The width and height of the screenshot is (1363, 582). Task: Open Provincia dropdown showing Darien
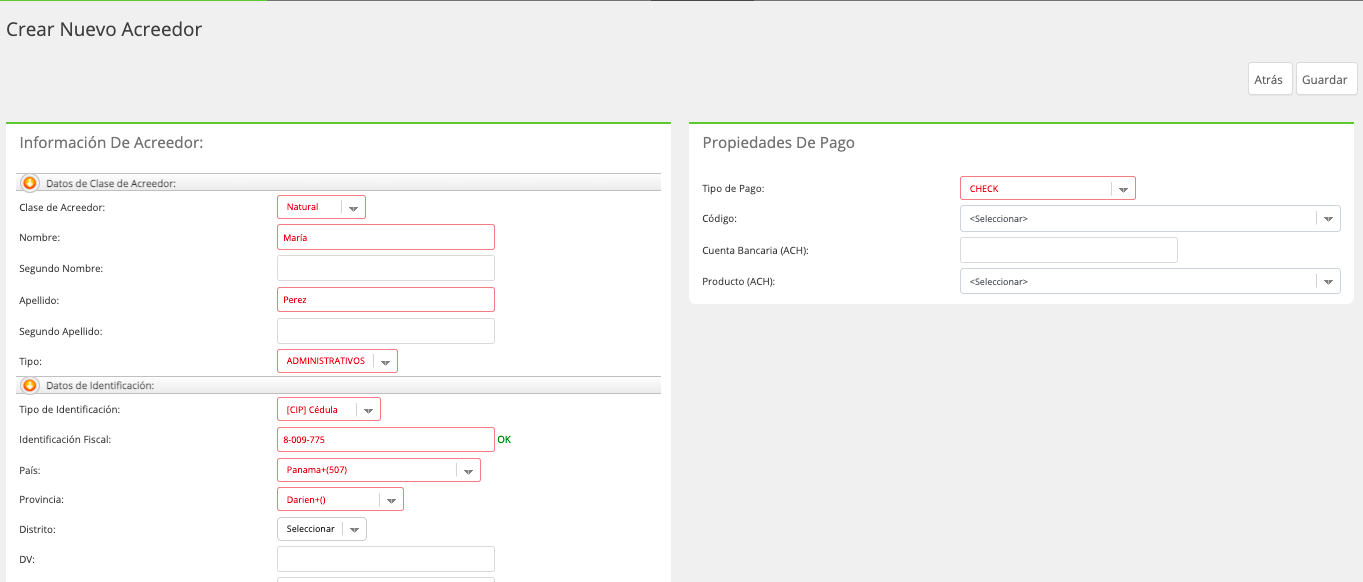pyautogui.click(x=340, y=499)
